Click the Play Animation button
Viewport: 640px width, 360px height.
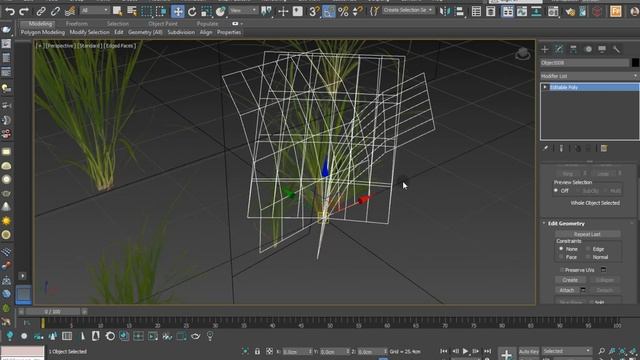click(465, 351)
